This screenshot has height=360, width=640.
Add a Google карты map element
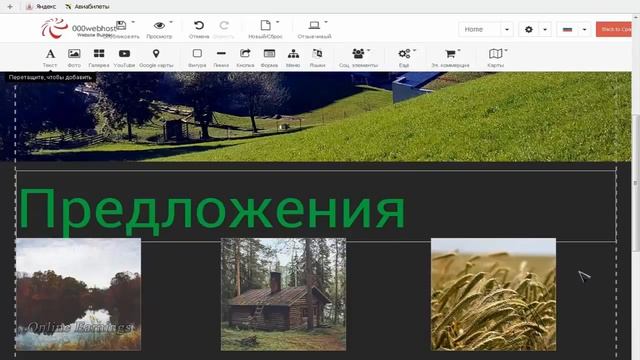click(156, 58)
